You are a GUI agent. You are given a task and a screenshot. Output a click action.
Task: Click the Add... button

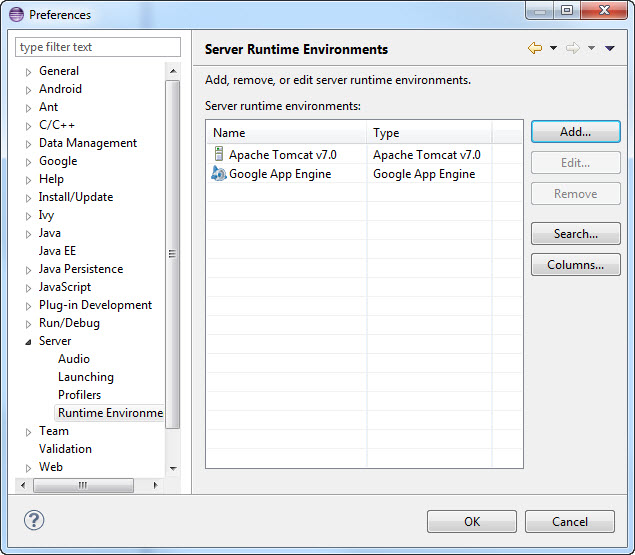[x=575, y=132]
